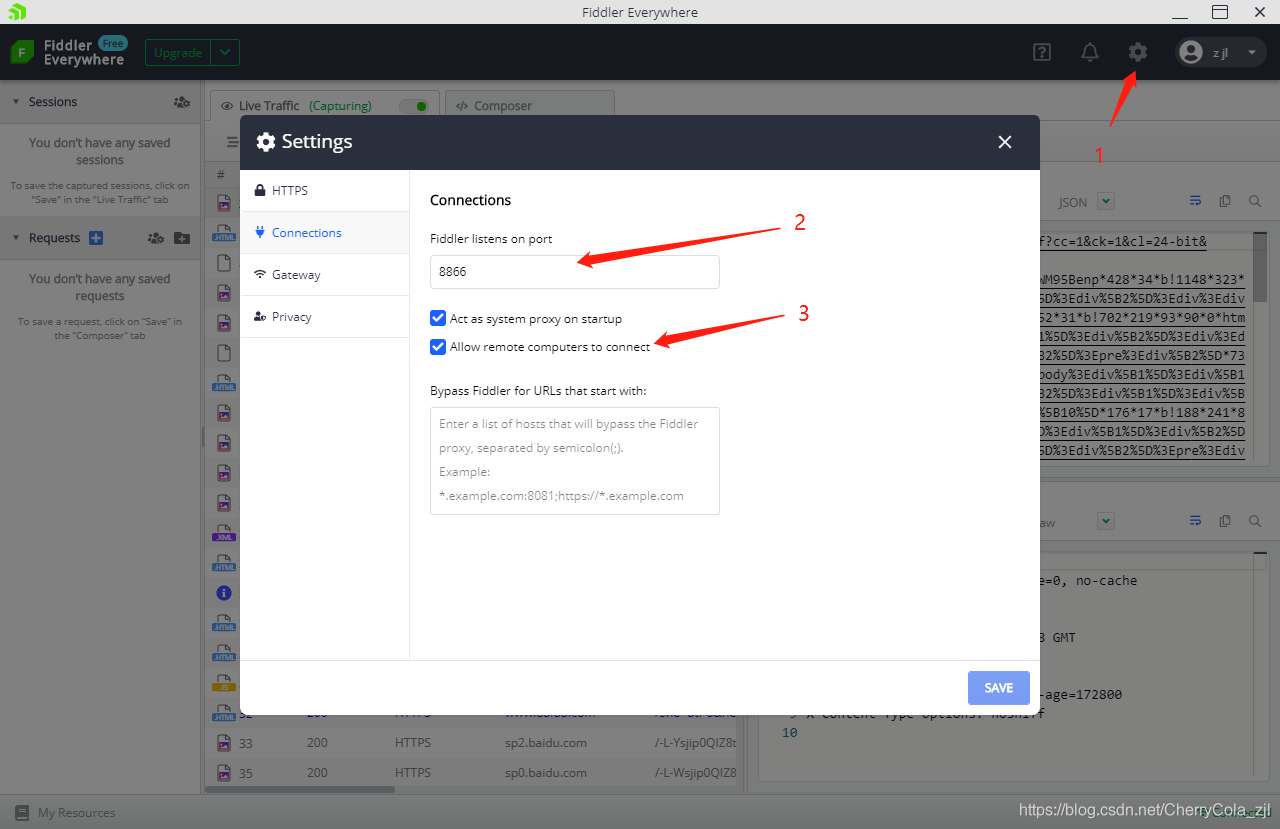Switch to the Composer tab

point(530,106)
